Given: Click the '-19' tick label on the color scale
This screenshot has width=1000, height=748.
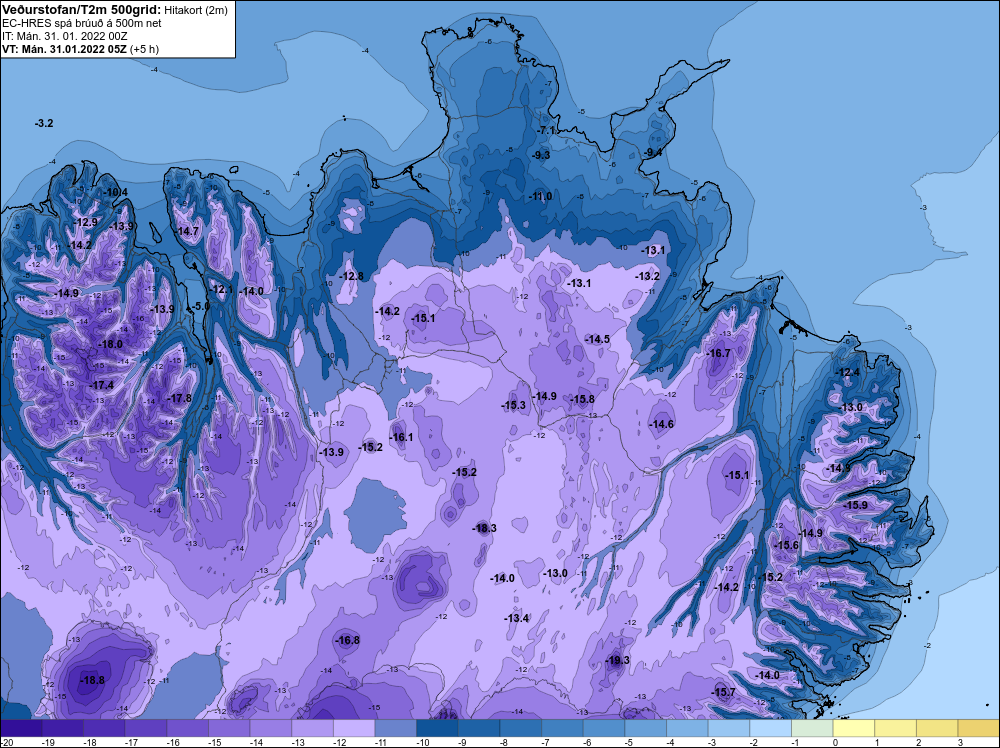Looking at the screenshot, I should (x=47, y=742).
